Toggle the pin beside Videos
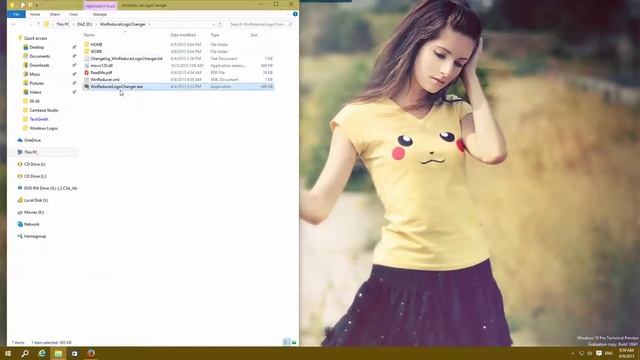The image size is (640, 360). pos(74,92)
